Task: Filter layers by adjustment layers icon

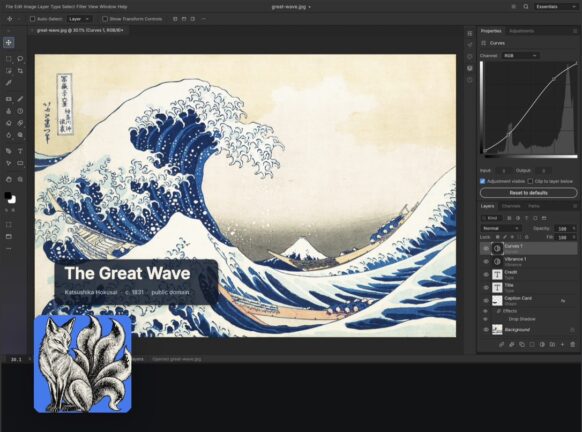Action: pos(518,218)
